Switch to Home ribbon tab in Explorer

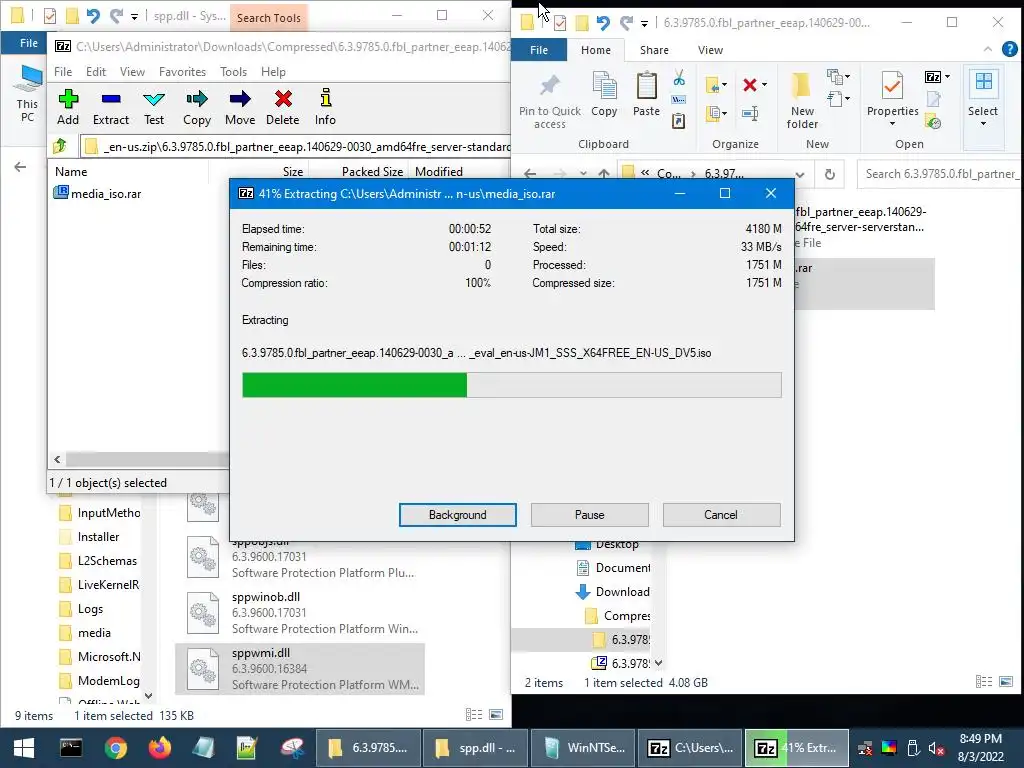click(x=596, y=50)
